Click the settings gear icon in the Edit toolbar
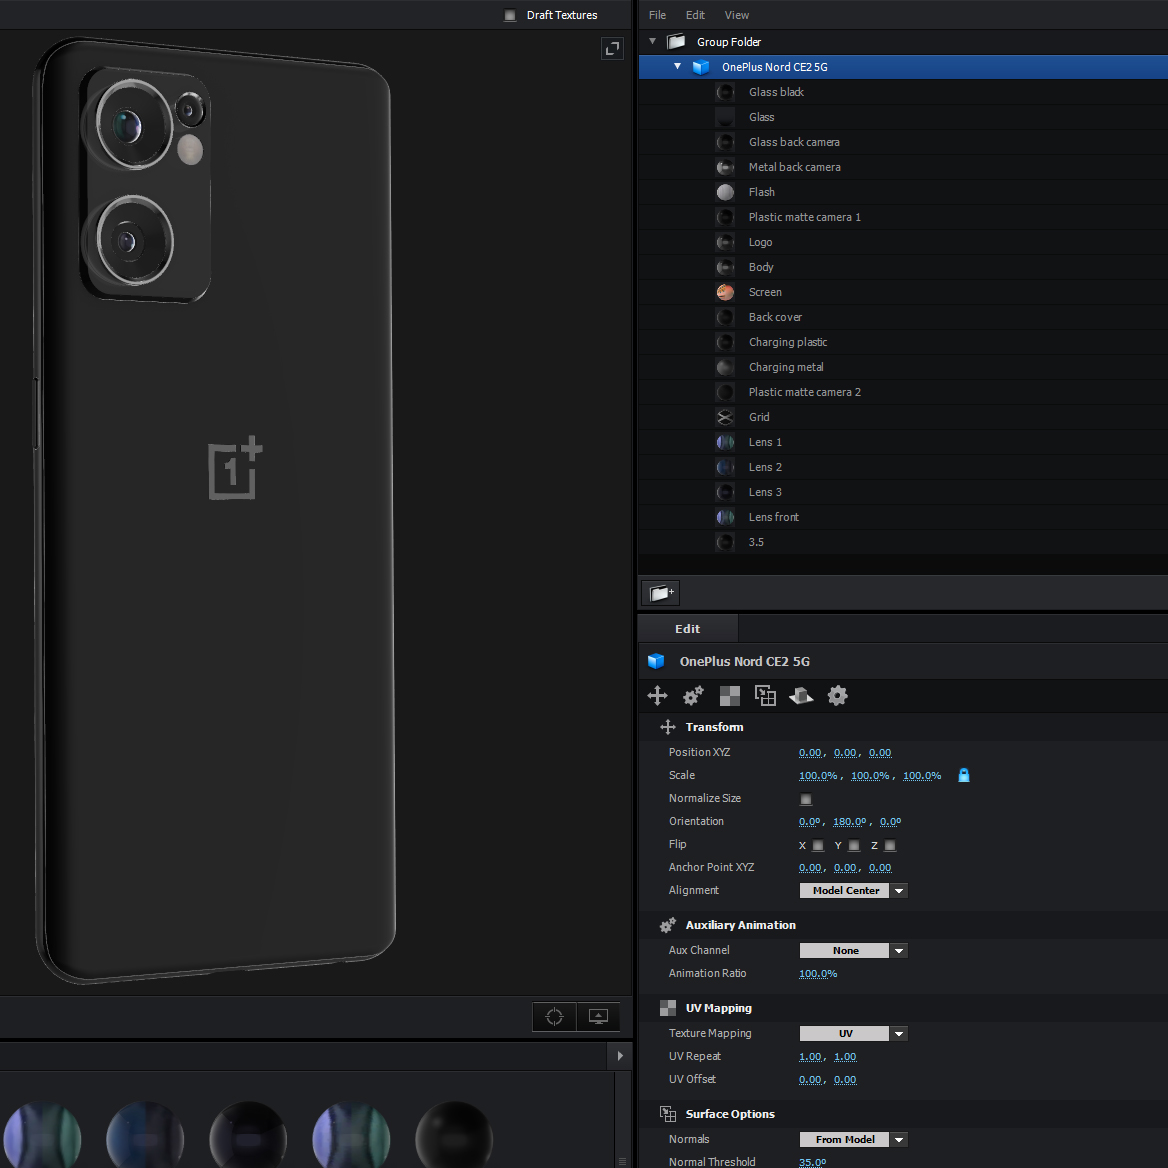 pos(837,696)
